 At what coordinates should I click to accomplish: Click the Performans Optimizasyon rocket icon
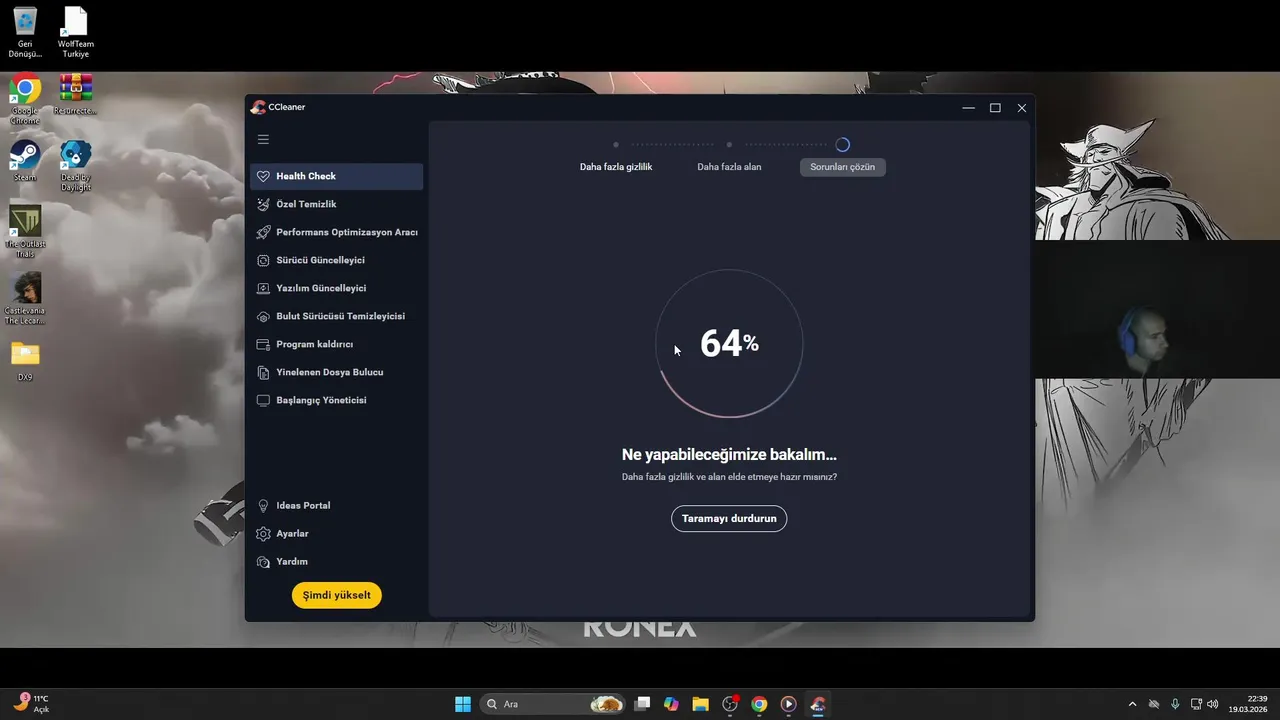click(263, 232)
